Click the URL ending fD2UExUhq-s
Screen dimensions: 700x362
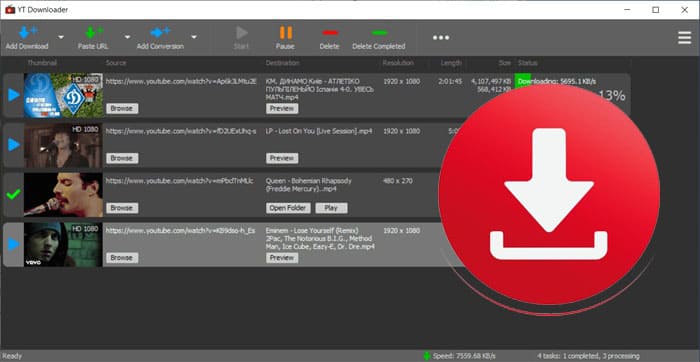181,131
